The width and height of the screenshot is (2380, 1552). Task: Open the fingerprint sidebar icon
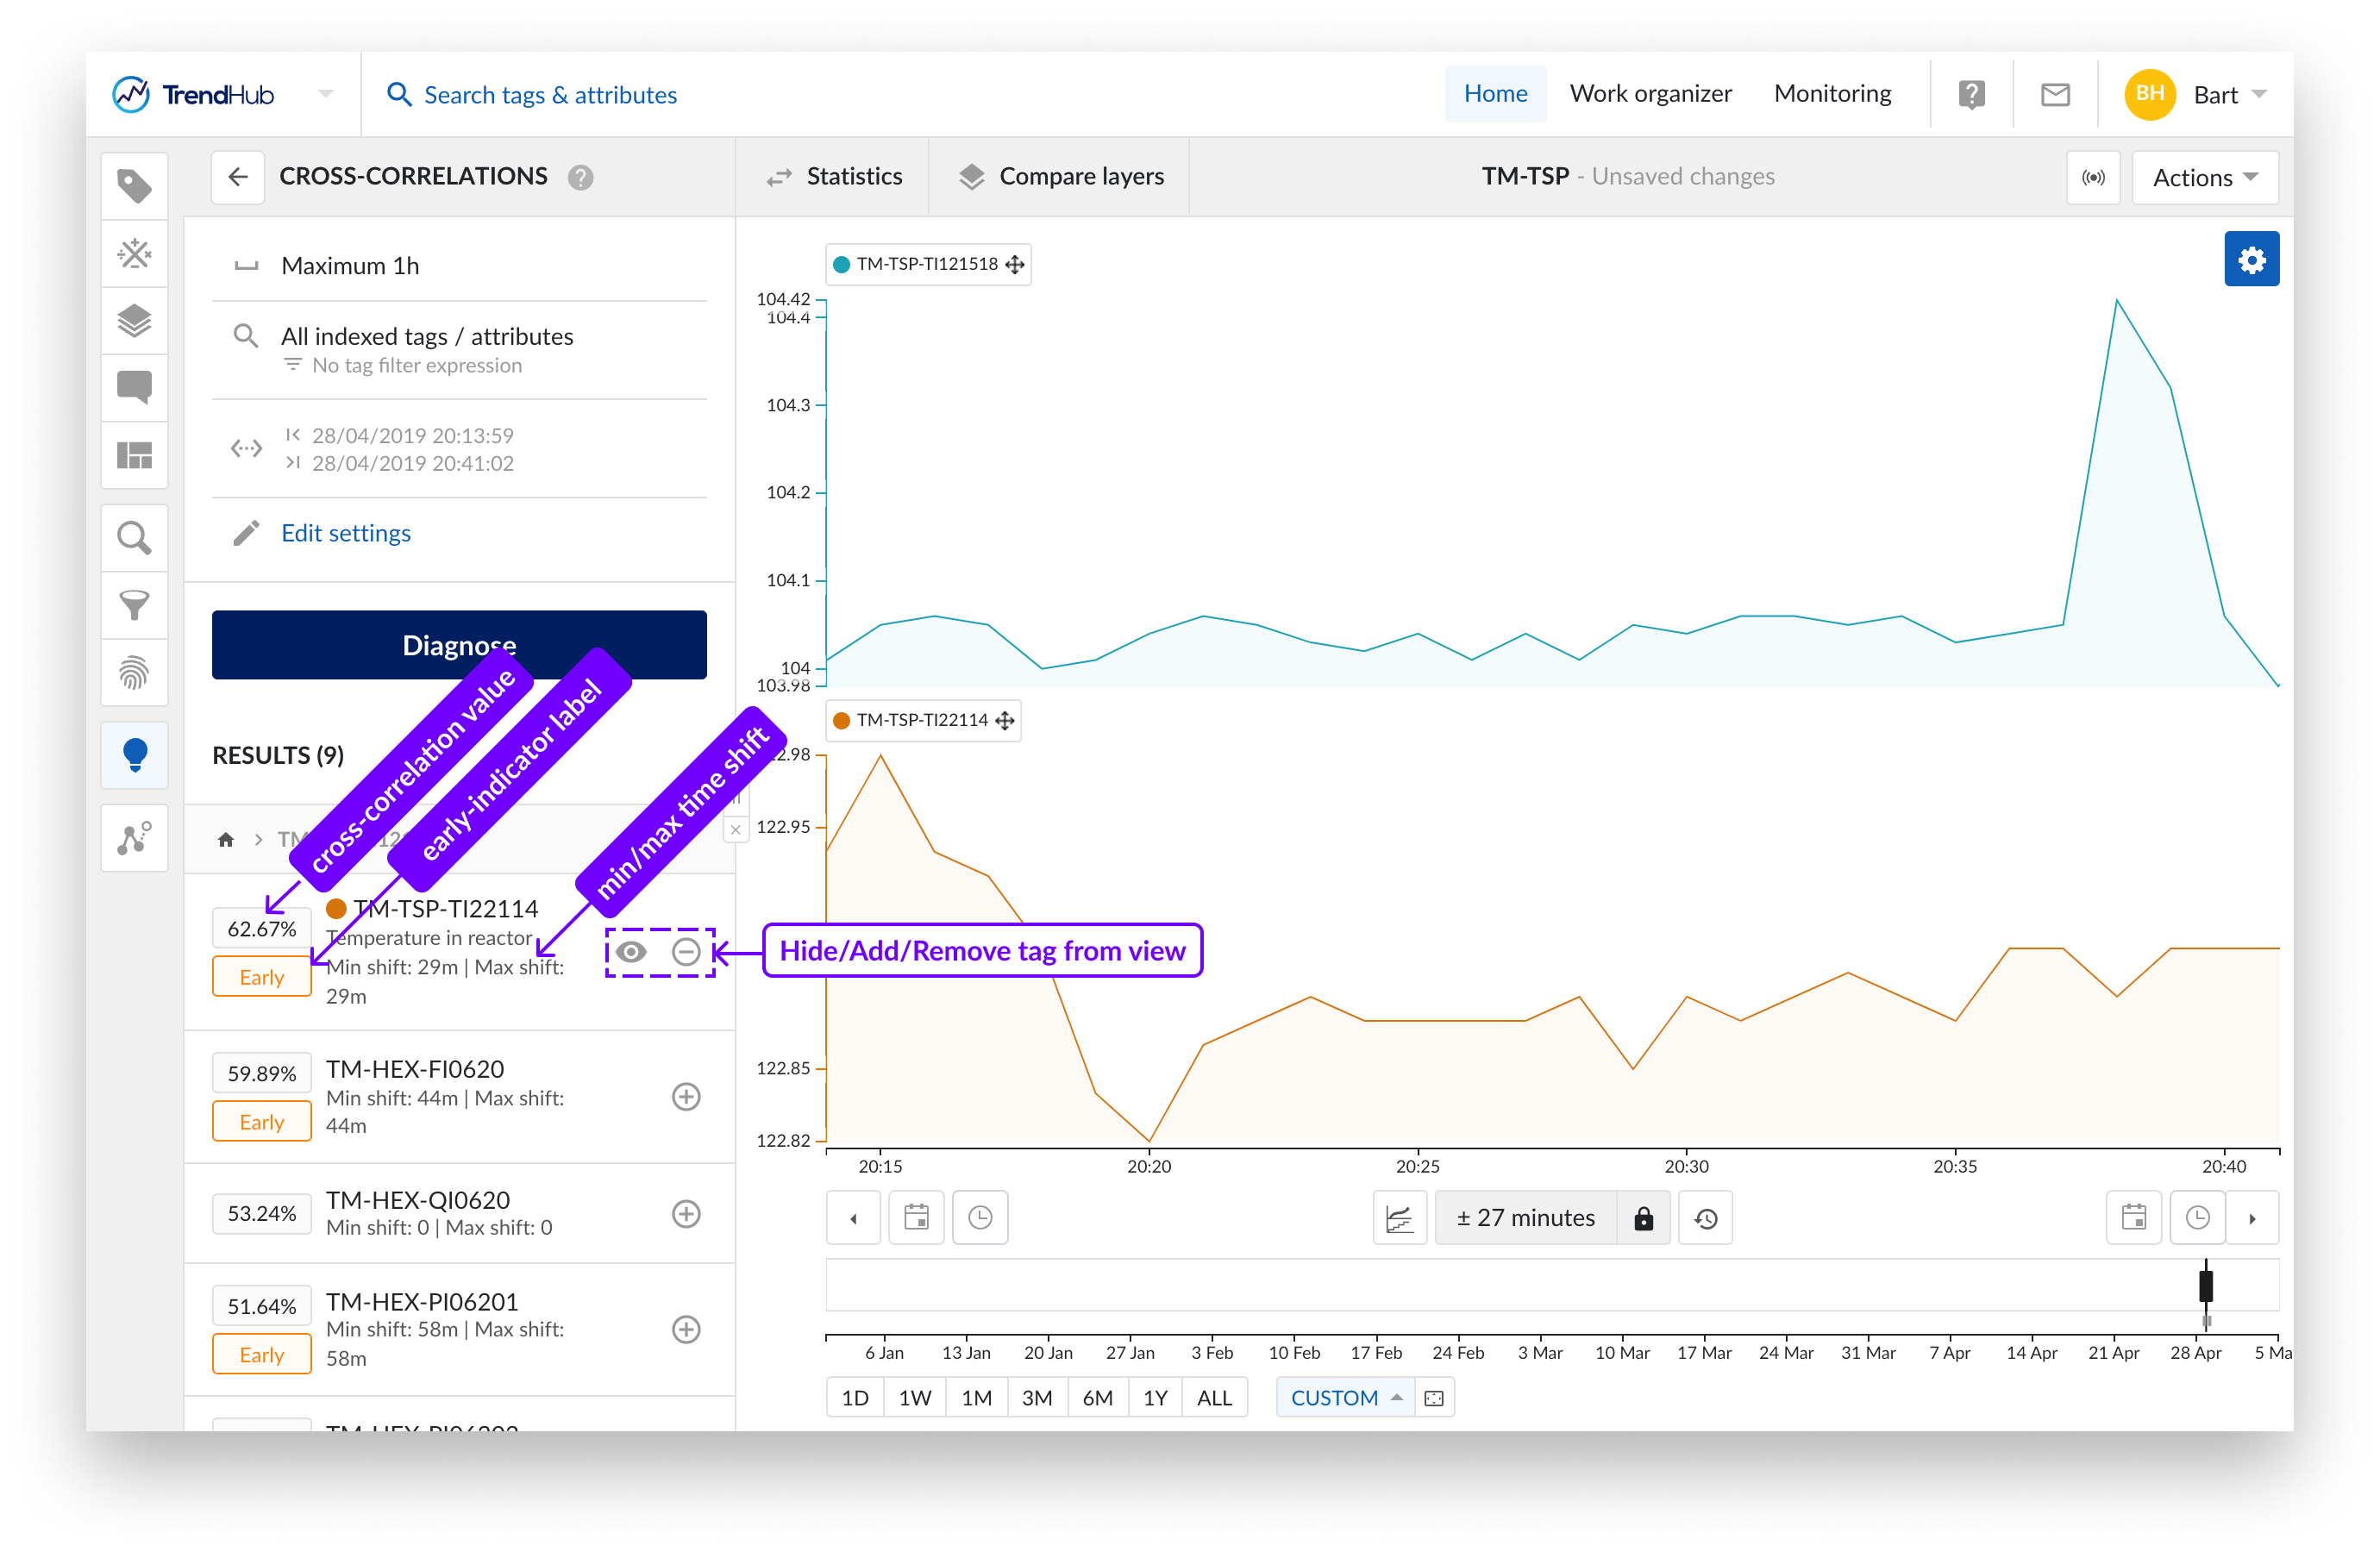tap(134, 673)
